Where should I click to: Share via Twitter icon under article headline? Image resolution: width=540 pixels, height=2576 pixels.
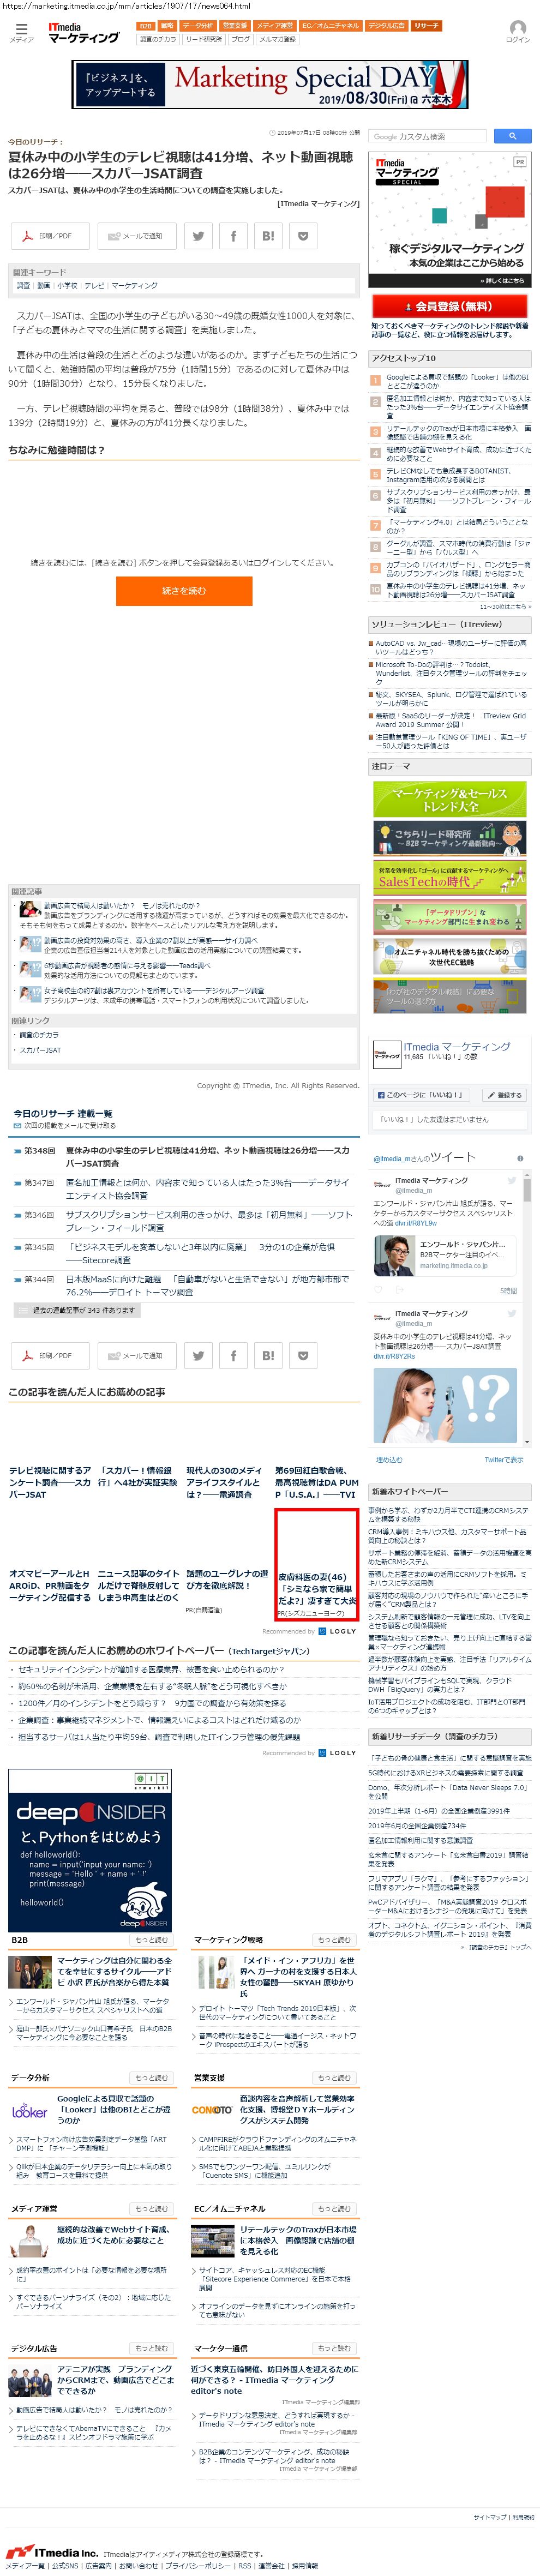click(x=198, y=236)
